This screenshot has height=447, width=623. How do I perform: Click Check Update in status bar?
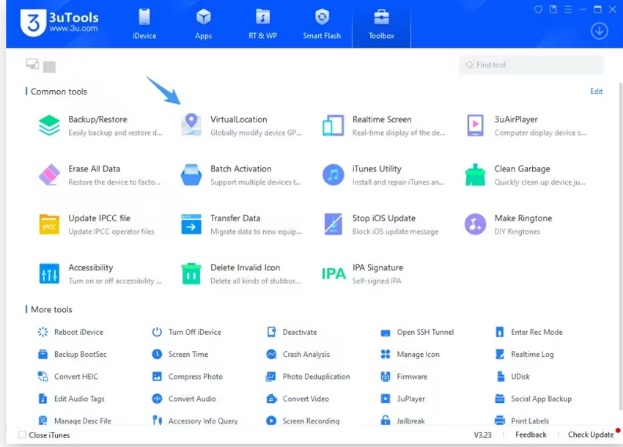[591, 435]
